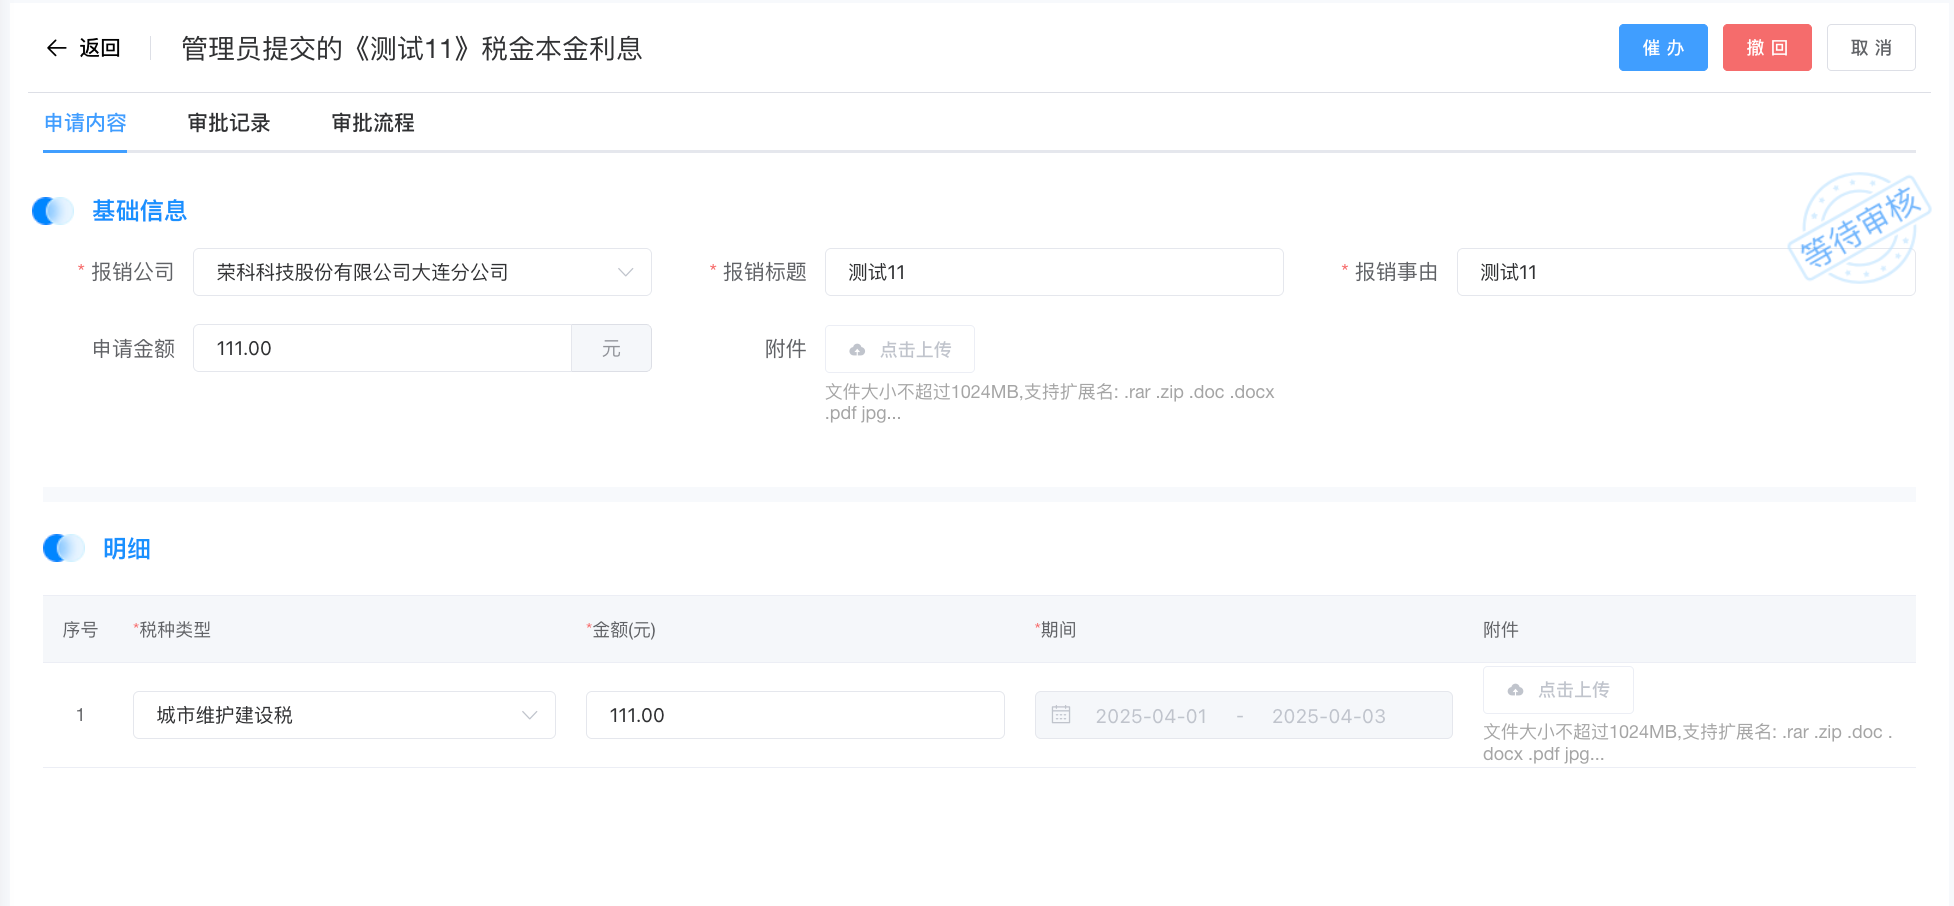Viewport: 1954px width, 906px height.
Task: Click the cloud upload icon in detail row
Action: pyautogui.click(x=1515, y=690)
